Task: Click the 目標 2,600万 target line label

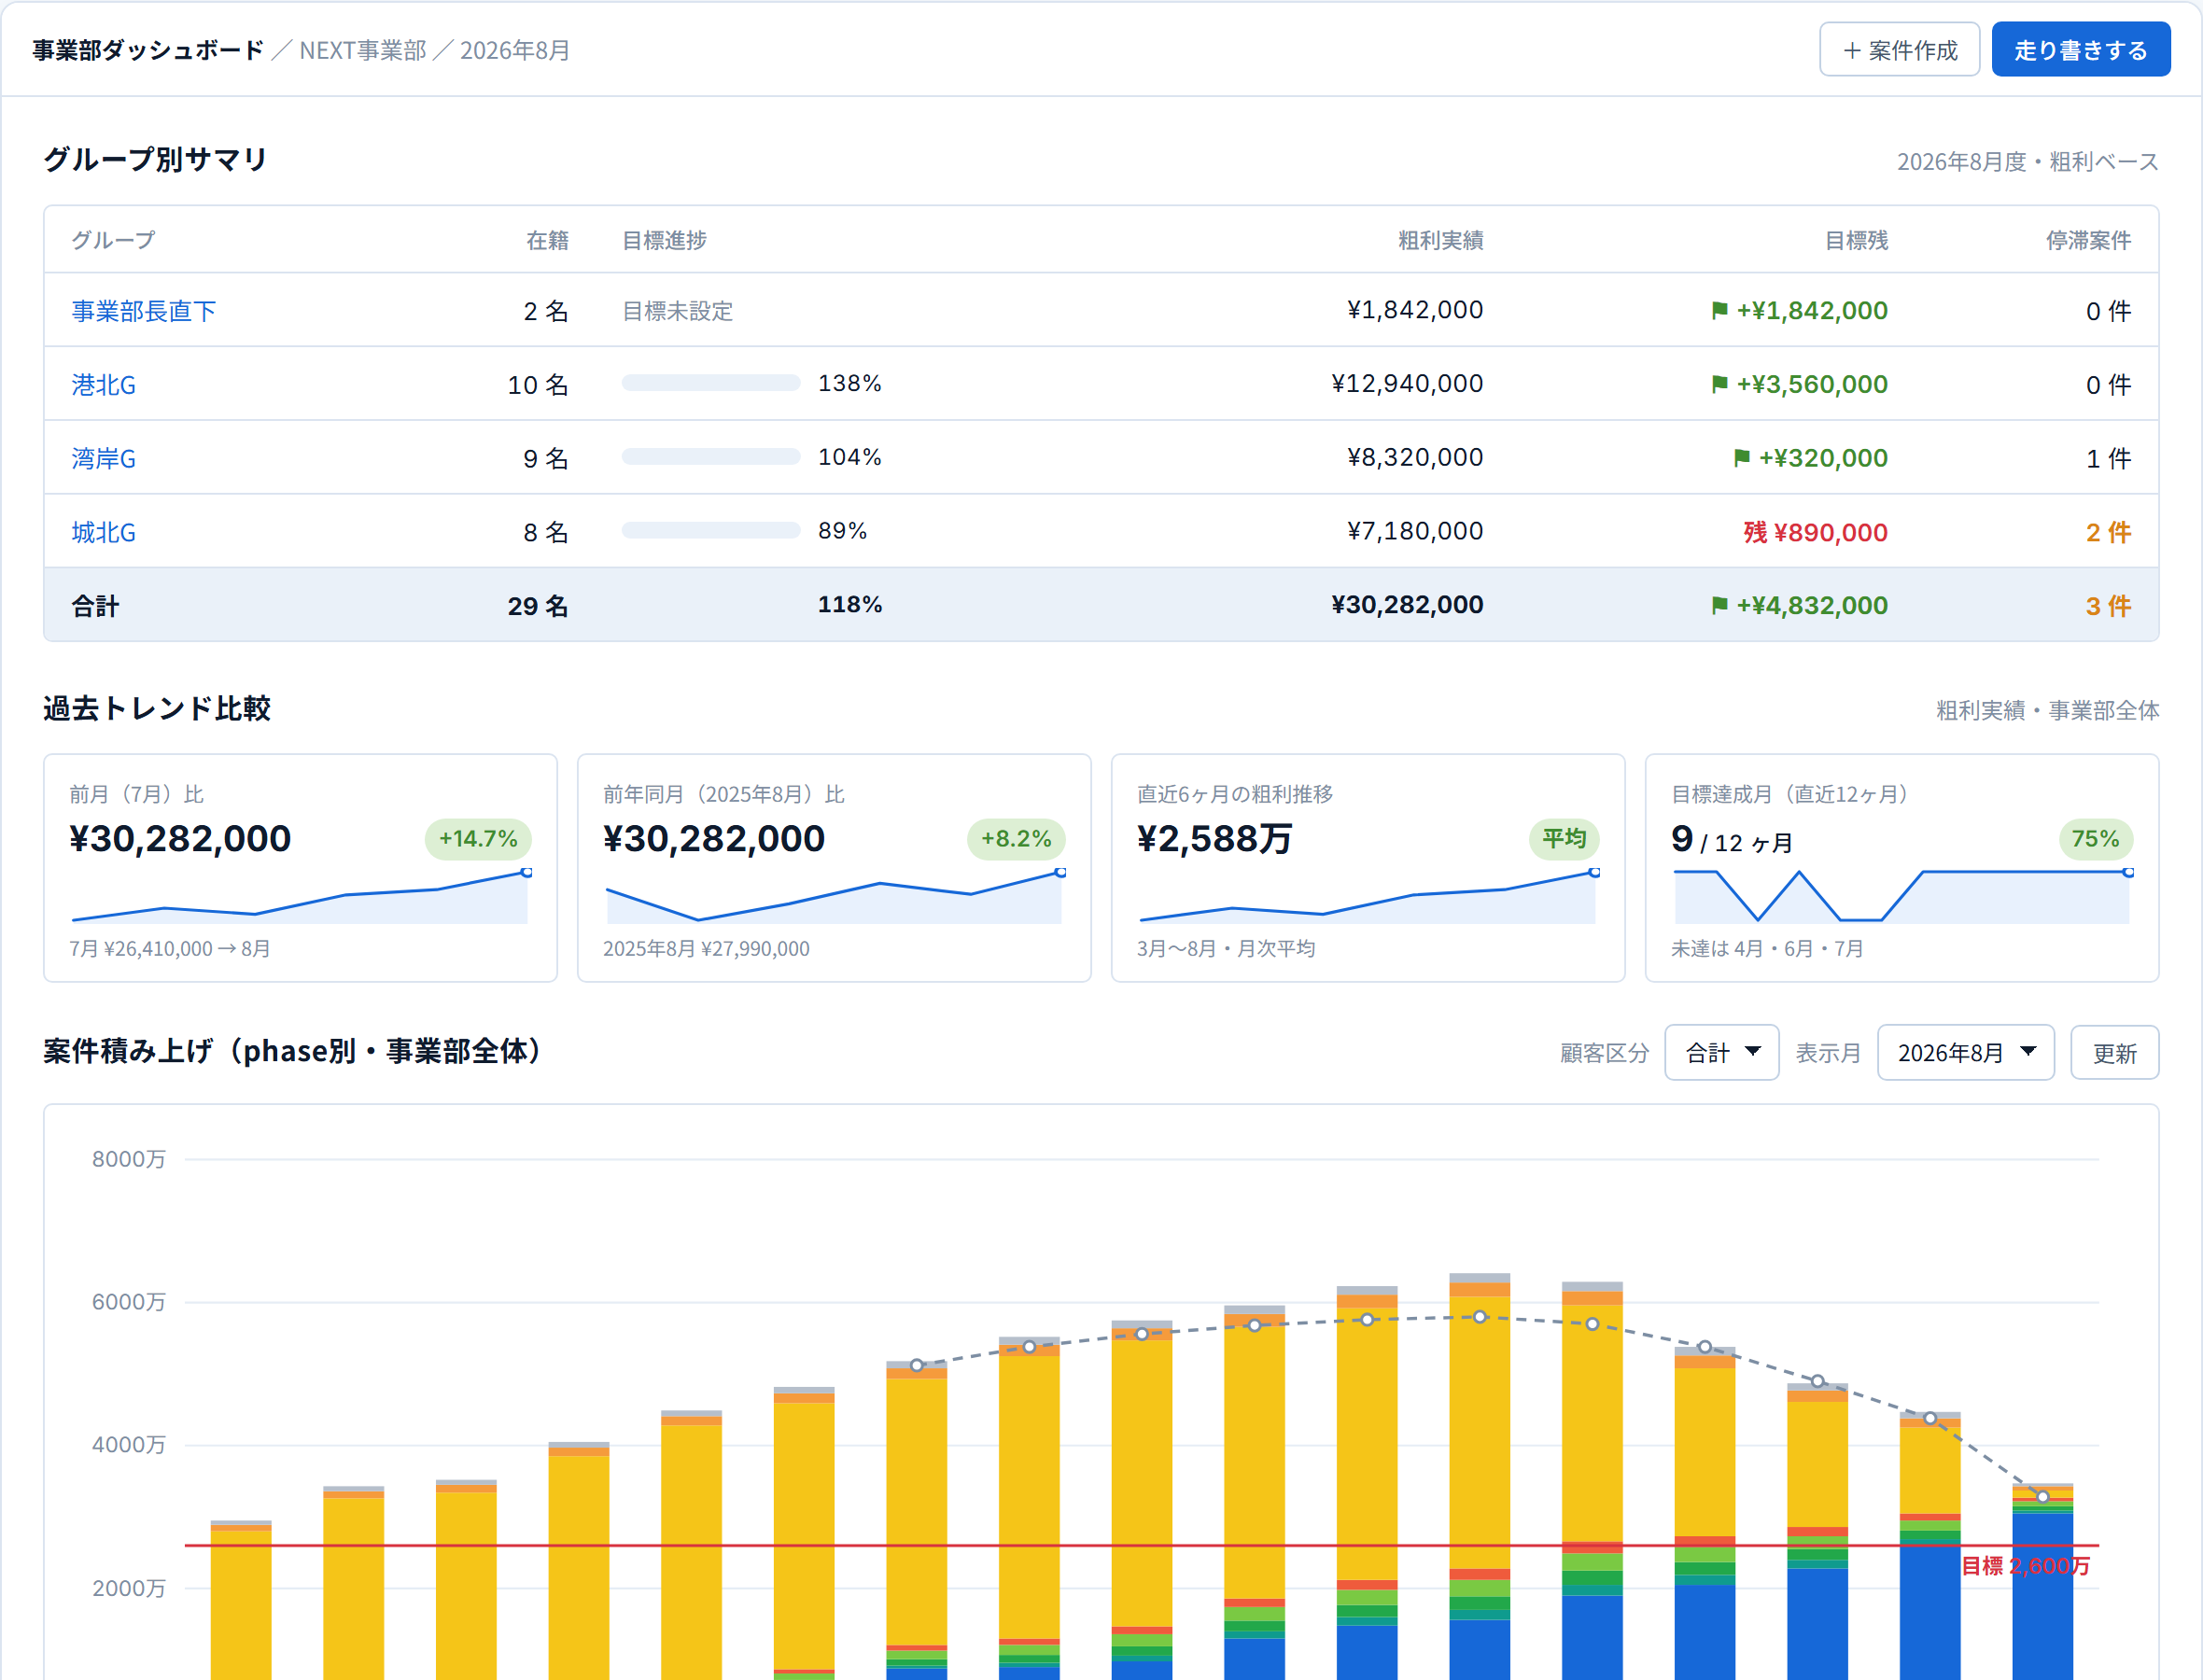Action: click(x=2025, y=1565)
